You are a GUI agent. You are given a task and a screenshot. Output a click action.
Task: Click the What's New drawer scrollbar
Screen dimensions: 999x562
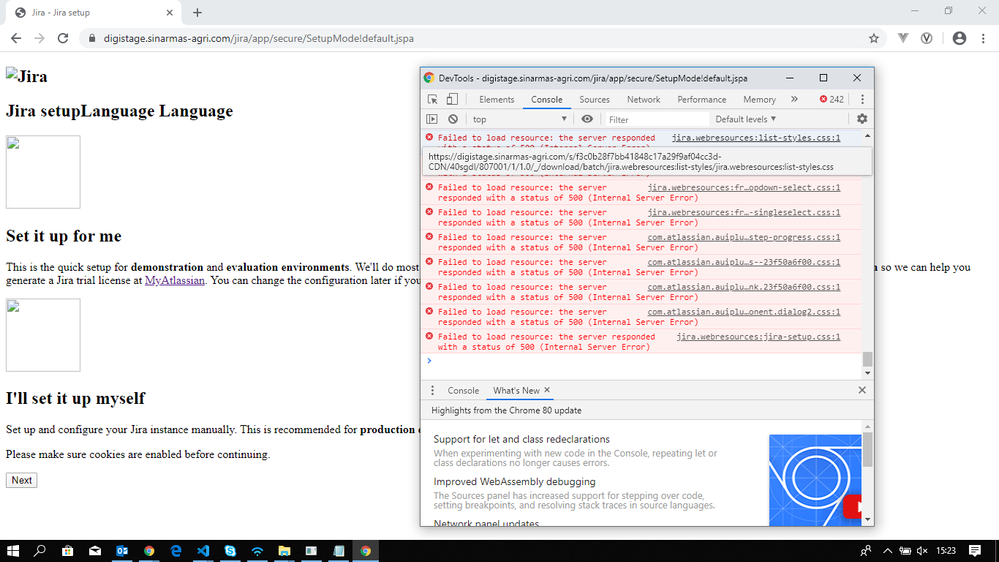click(867, 449)
